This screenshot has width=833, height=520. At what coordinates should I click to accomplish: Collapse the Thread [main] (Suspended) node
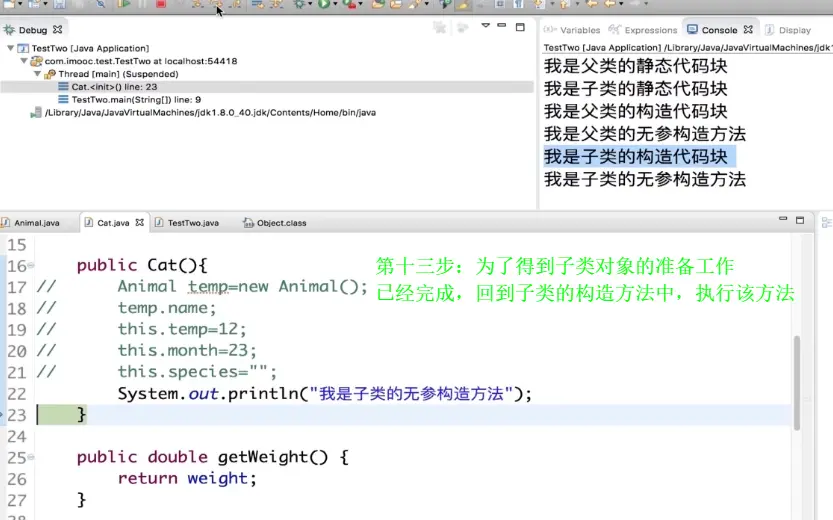37,74
